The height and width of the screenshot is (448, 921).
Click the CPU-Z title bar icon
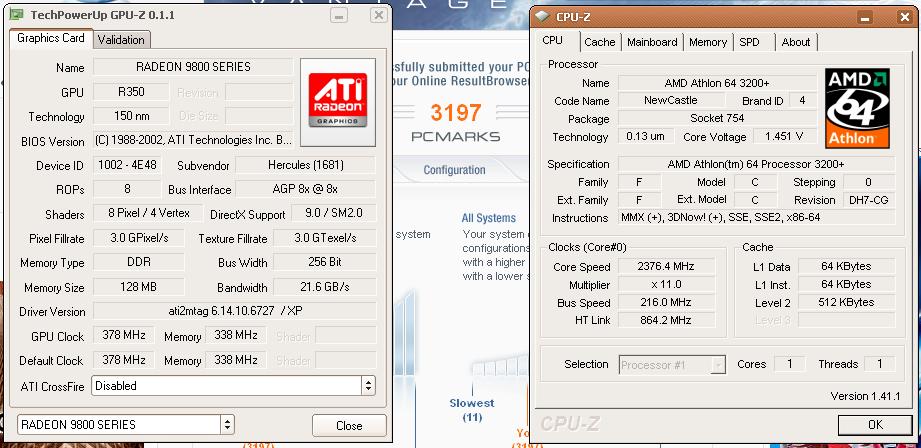coord(543,17)
